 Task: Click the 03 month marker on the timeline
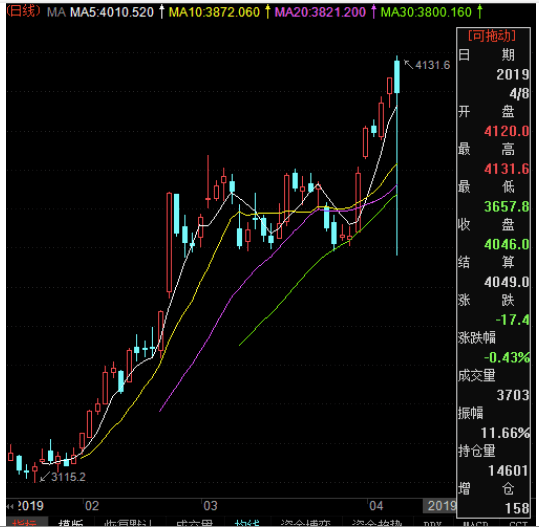(x=210, y=506)
